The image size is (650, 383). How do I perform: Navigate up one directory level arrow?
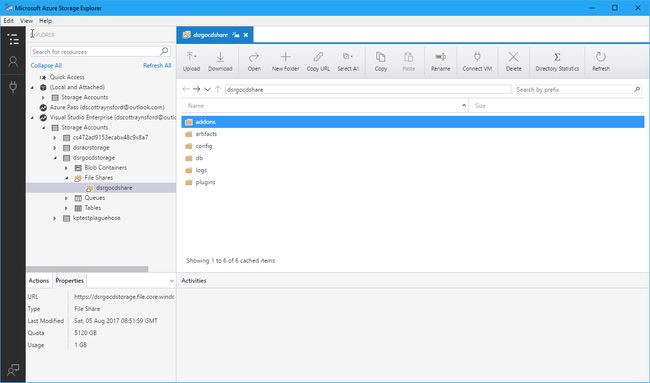point(218,89)
